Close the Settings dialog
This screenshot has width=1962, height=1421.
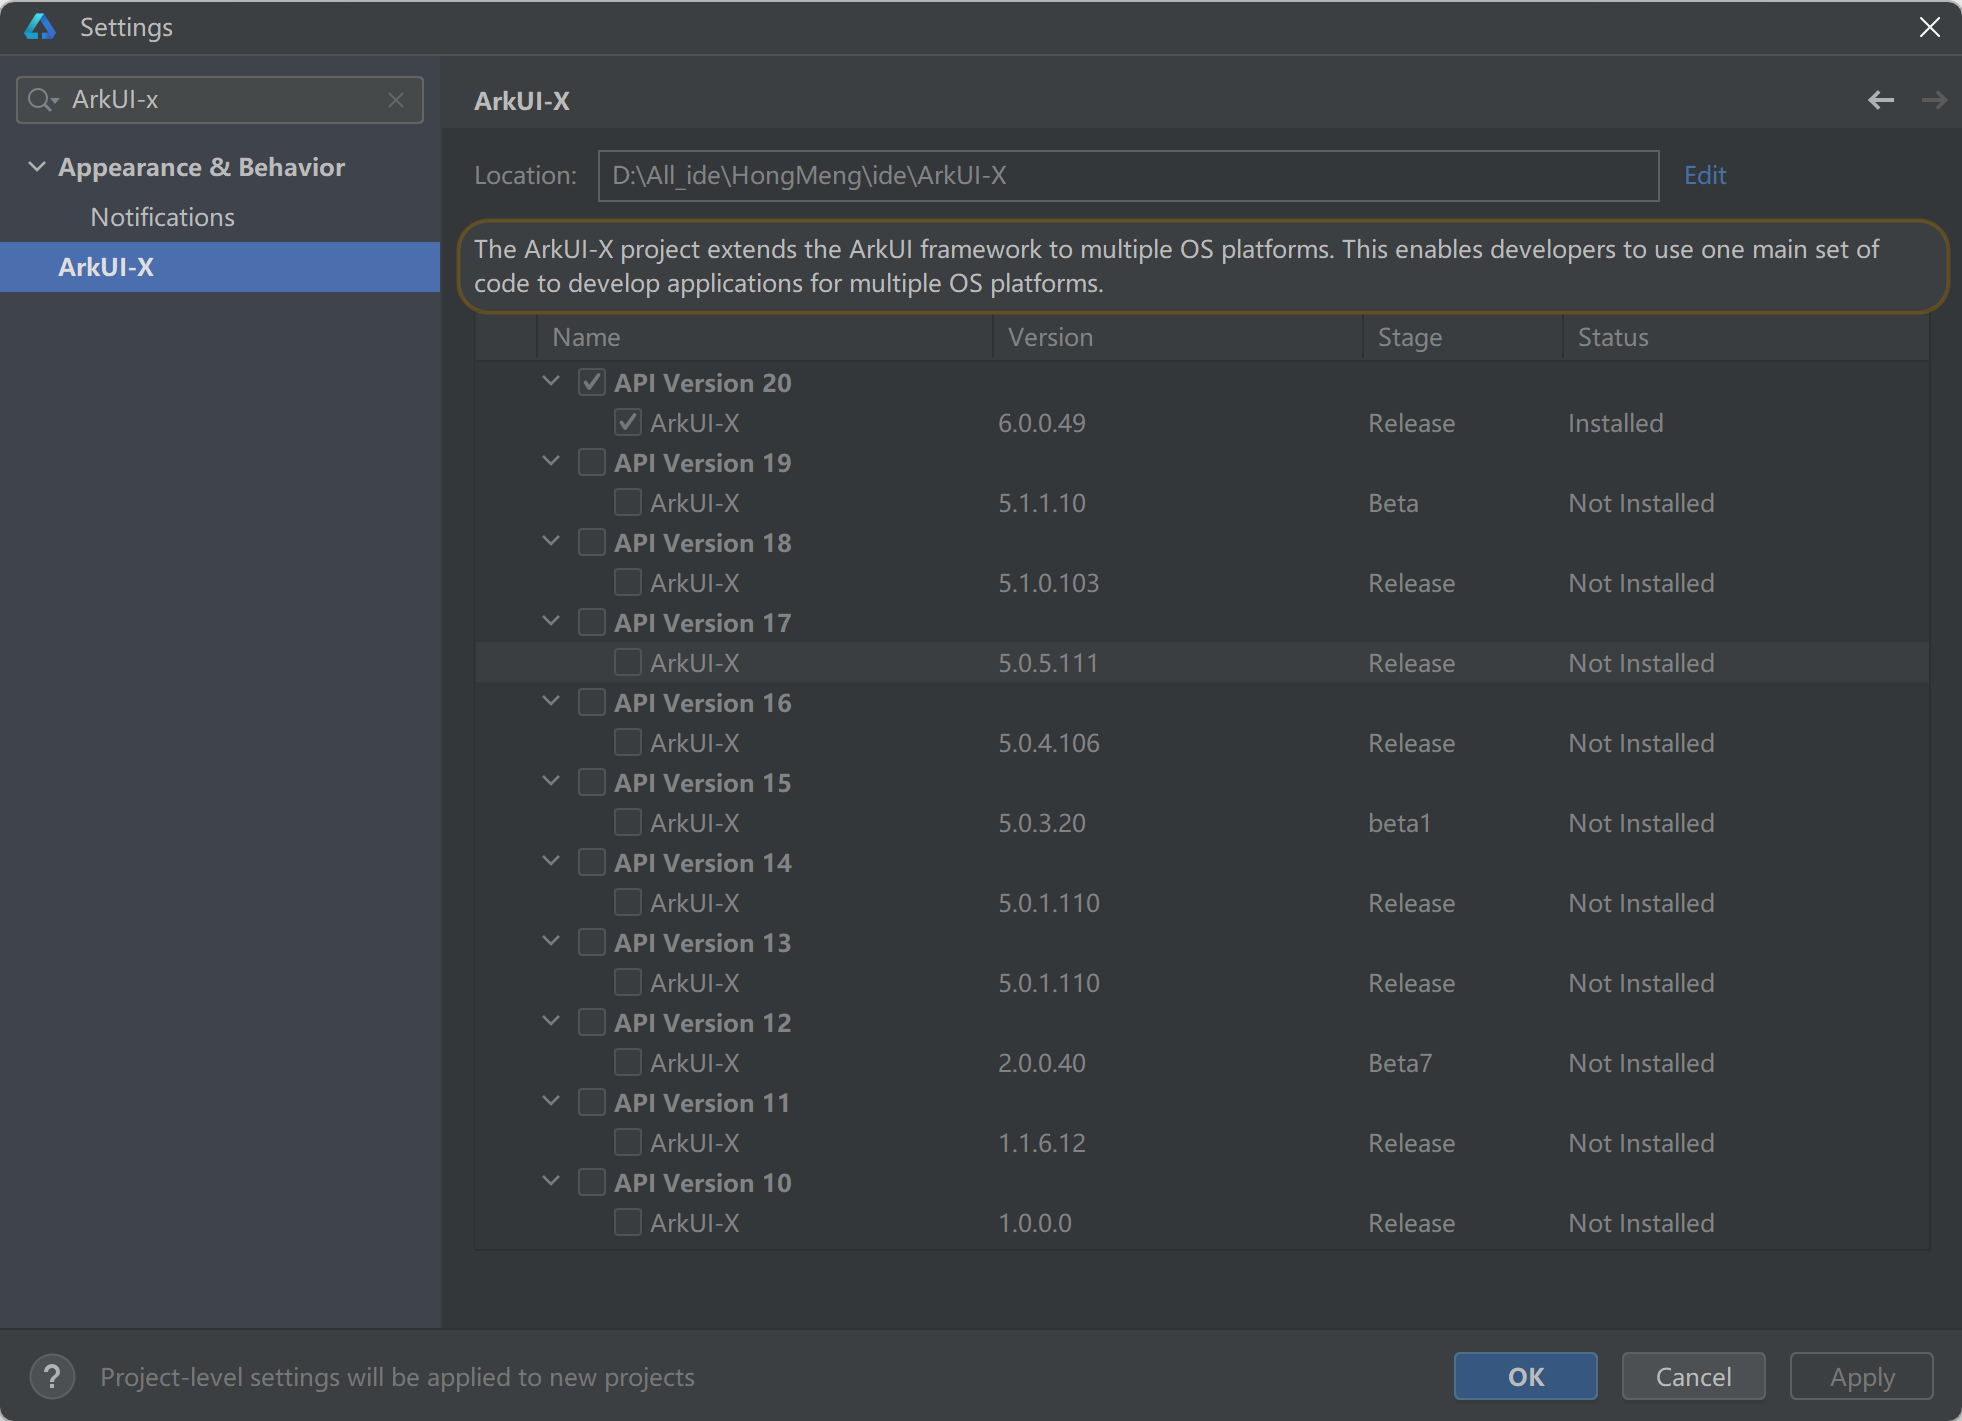pyautogui.click(x=1929, y=27)
